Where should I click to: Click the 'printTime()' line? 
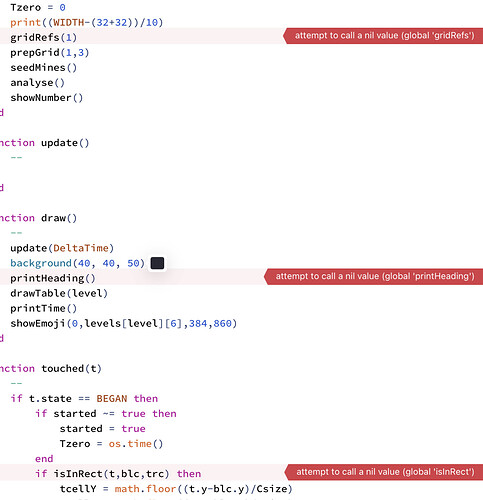click(x=43, y=308)
